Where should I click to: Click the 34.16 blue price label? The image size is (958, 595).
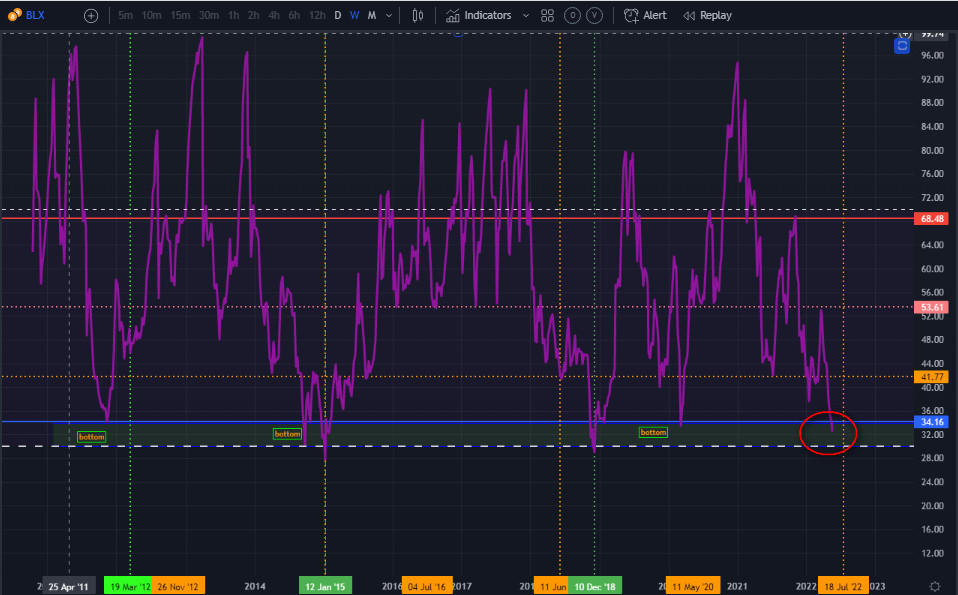click(932, 422)
